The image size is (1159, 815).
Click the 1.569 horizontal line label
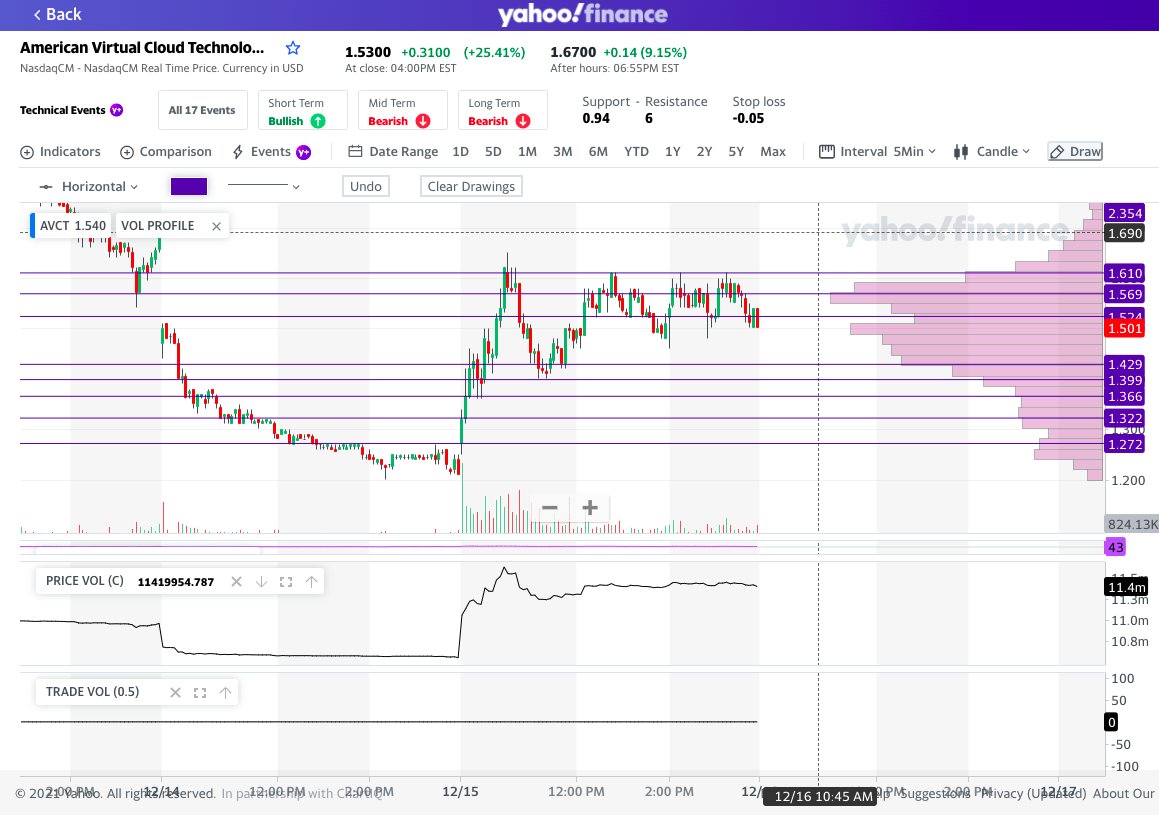[1124, 294]
